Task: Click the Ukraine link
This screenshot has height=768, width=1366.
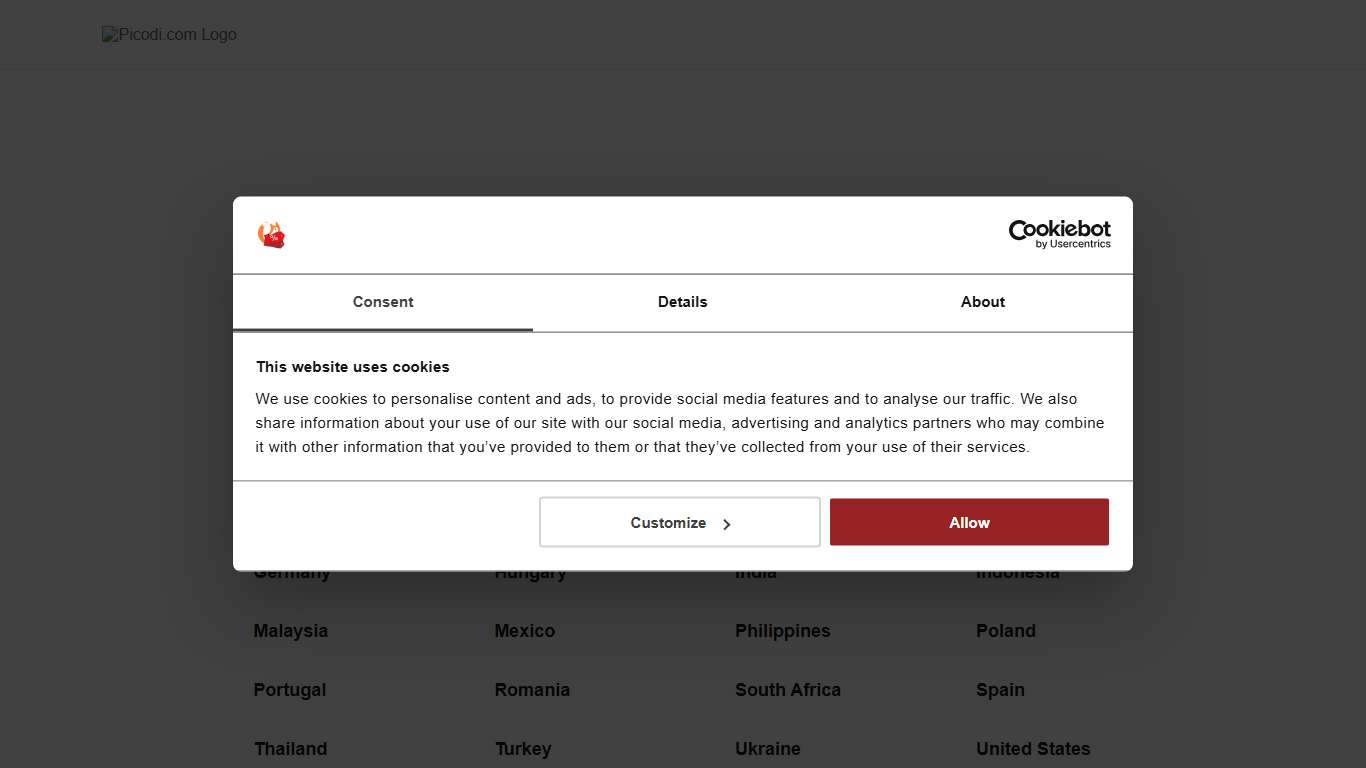Action: coord(768,748)
